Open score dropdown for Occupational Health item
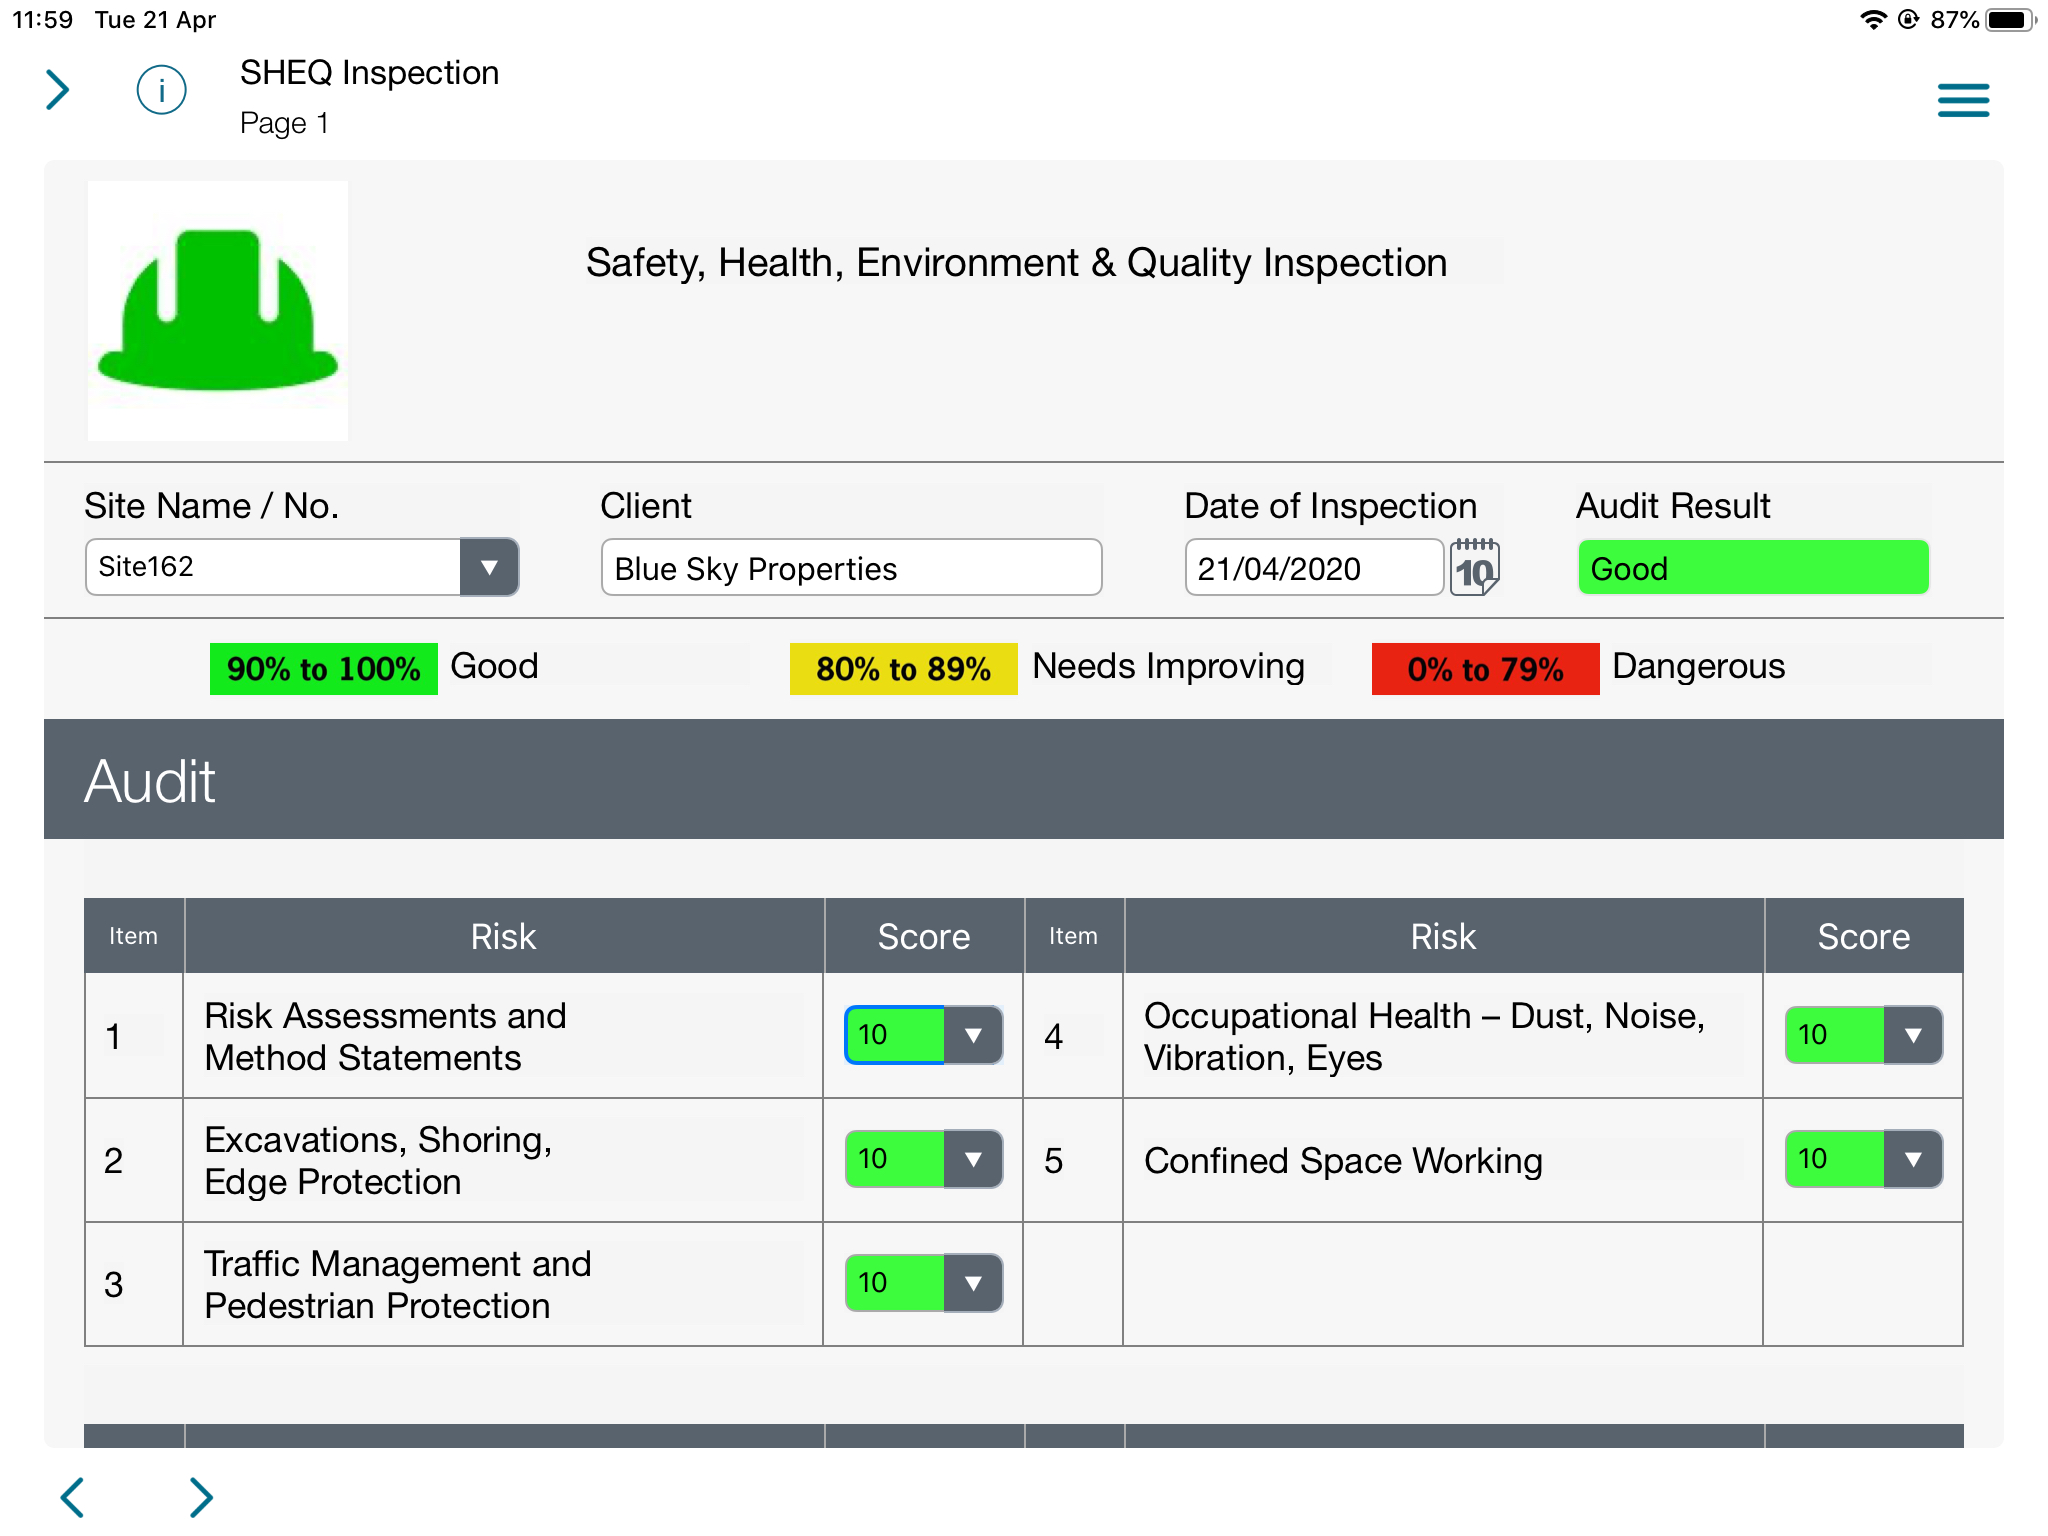 tap(1912, 1035)
